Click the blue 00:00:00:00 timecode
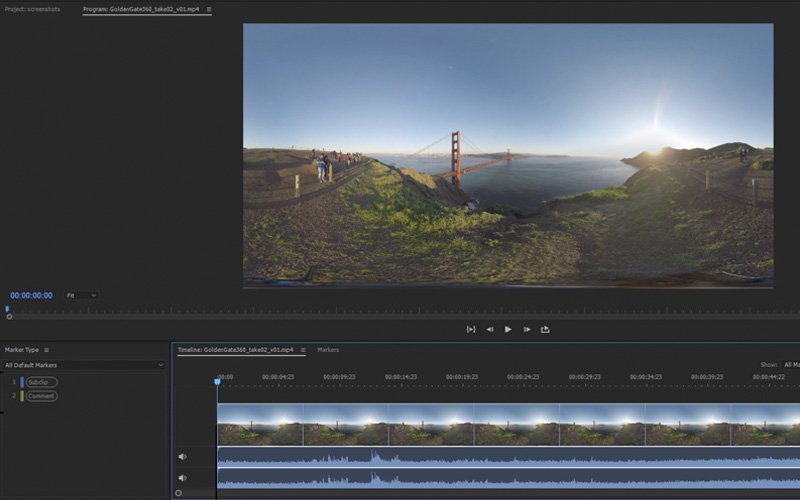 click(x=31, y=296)
